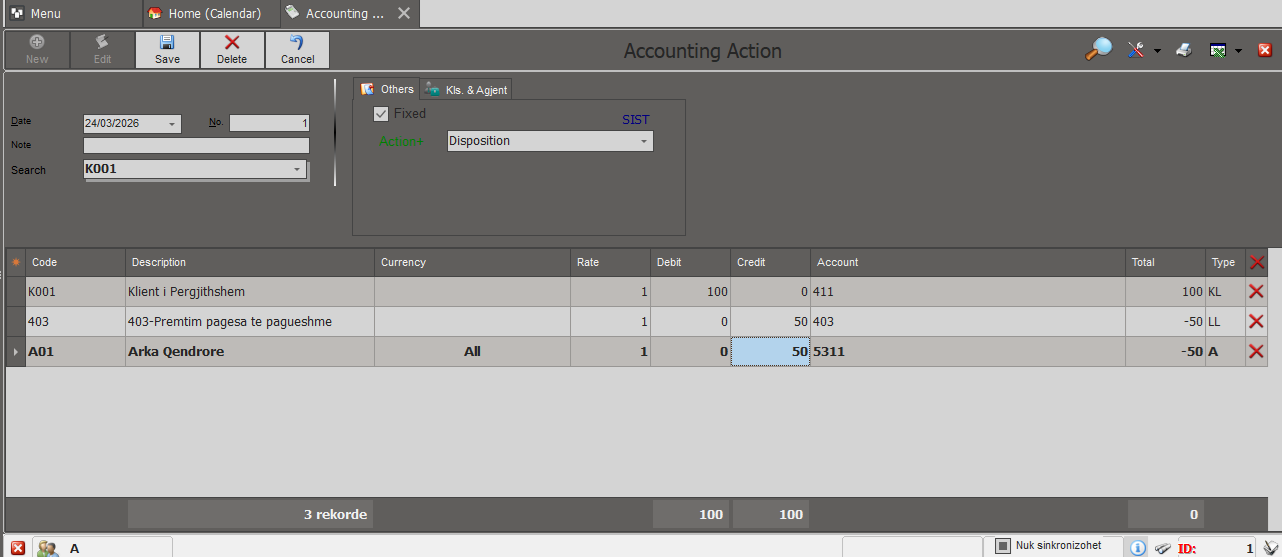Image resolution: width=1282 pixels, height=557 pixels.
Task: Toggle the Nuk sinkronizohet checkbox
Action: (1003, 546)
